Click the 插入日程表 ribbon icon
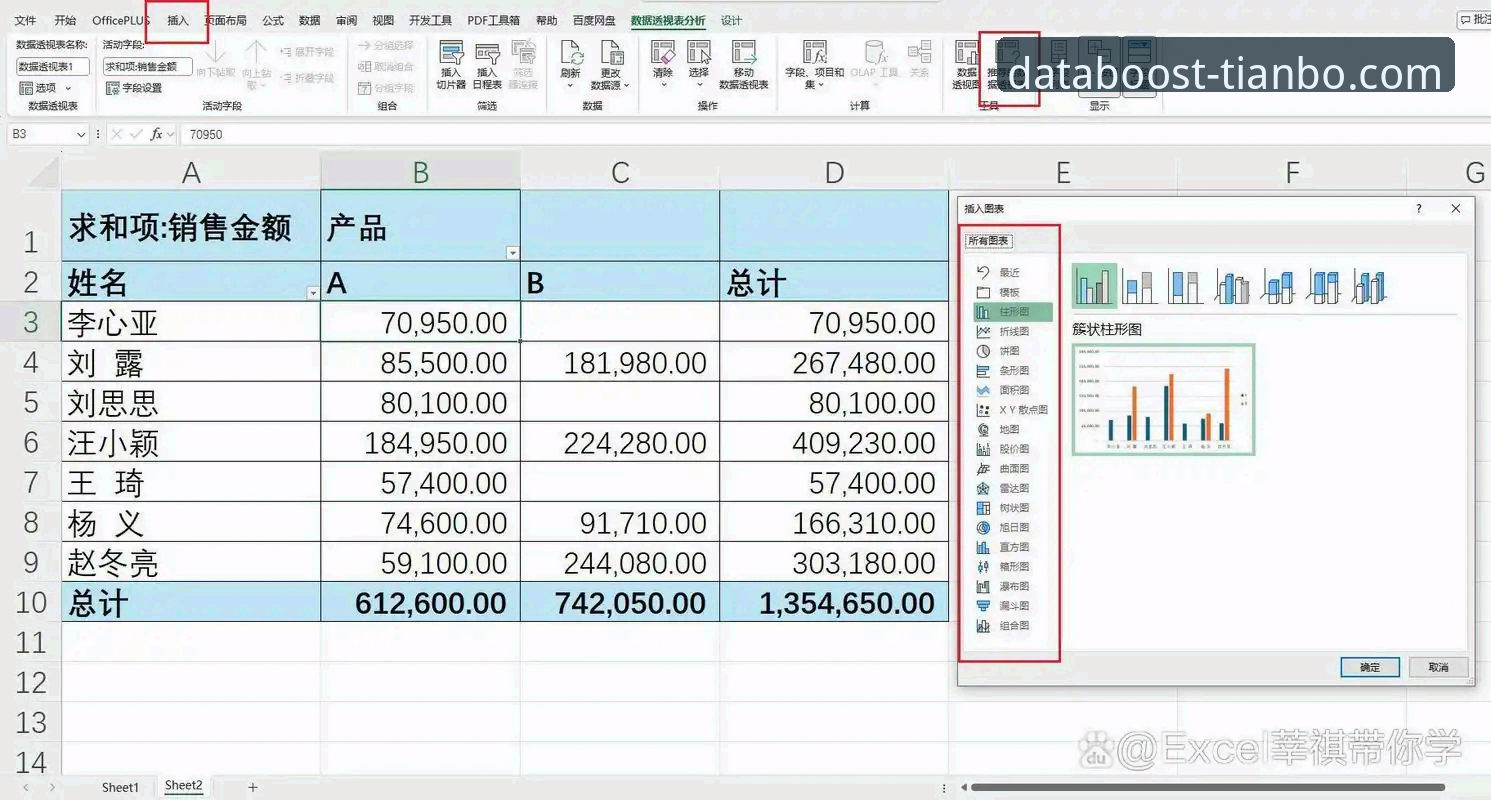This screenshot has width=1491, height=800. pos(487,65)
